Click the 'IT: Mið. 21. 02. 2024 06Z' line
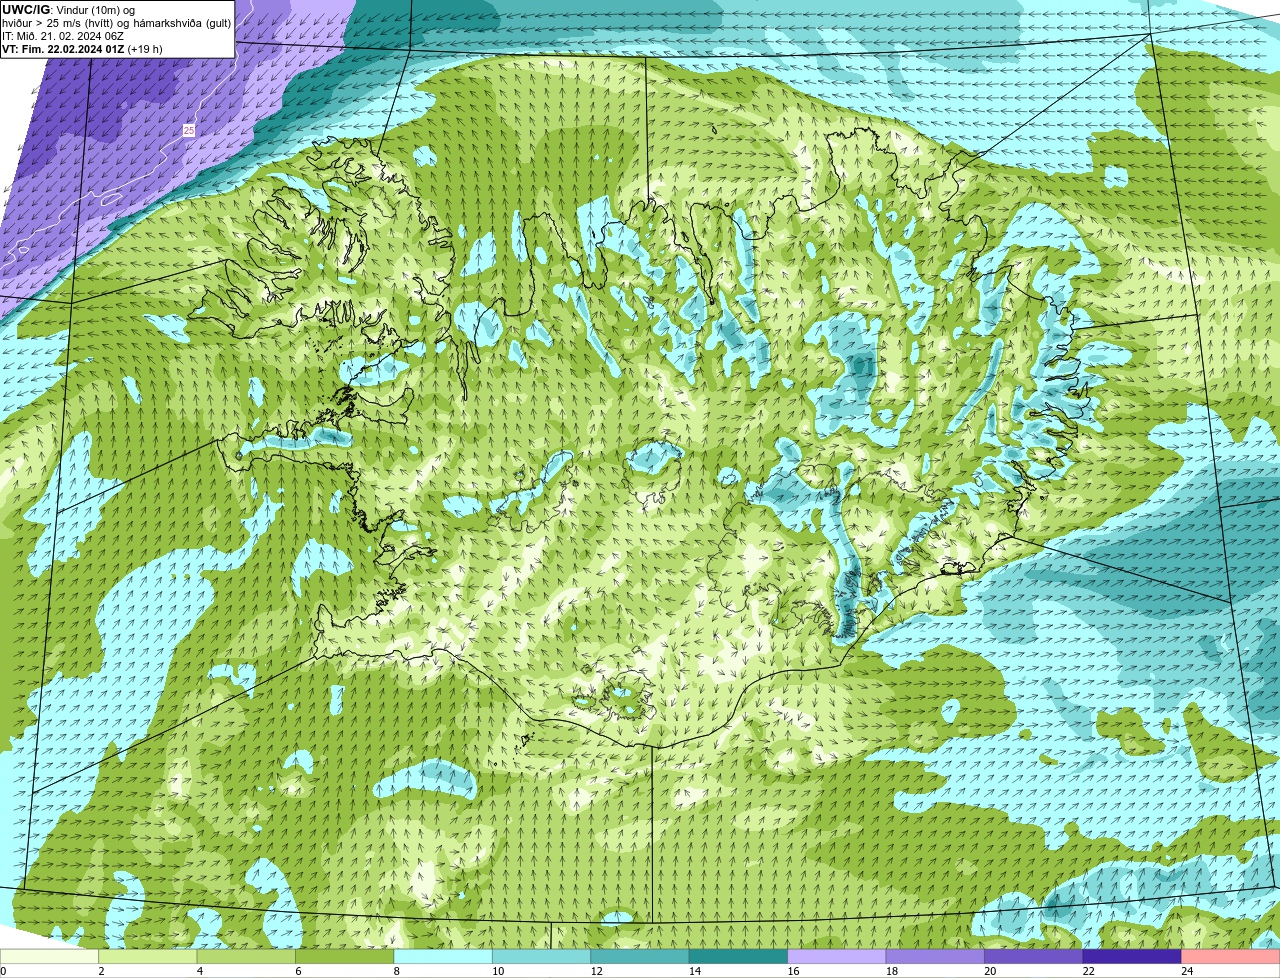 tap(63, 36)
